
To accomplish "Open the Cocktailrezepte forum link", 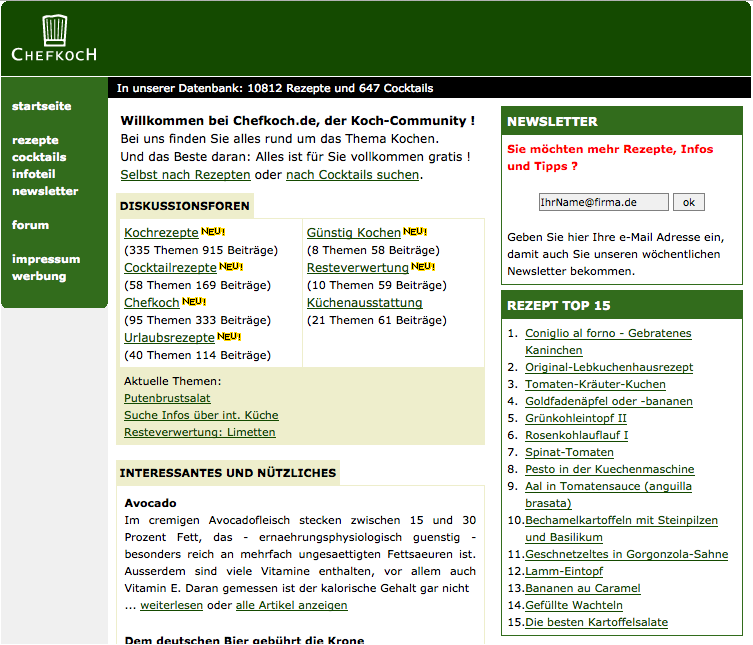I will coord(170,268).
